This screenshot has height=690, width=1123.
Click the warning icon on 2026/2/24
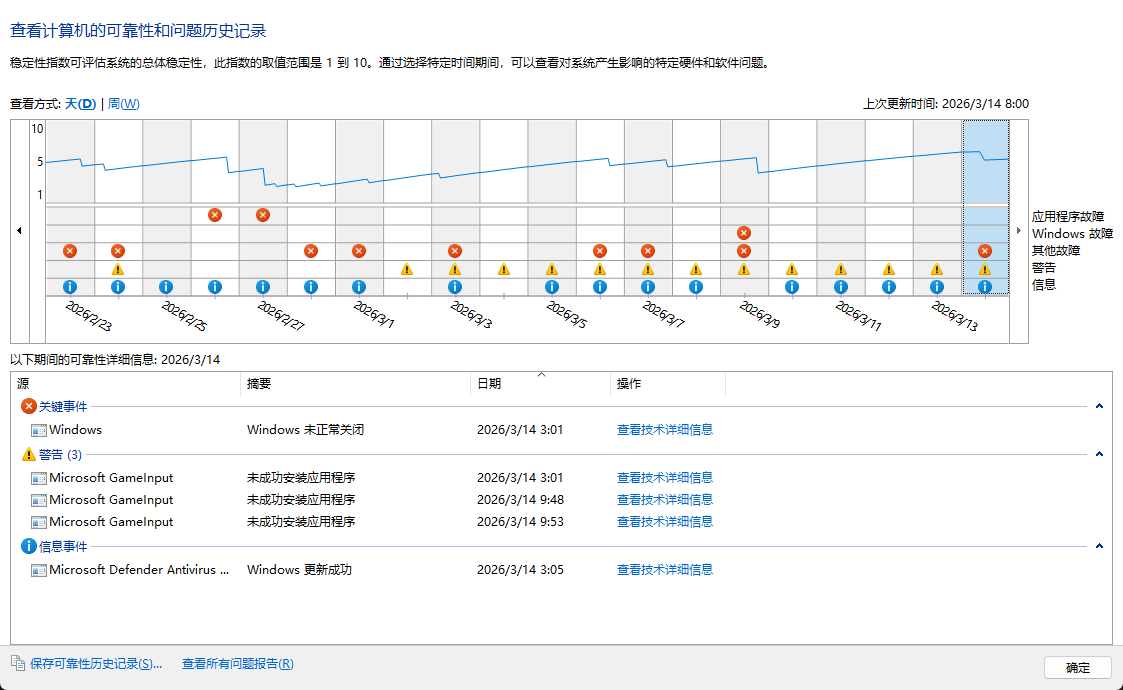click(x=118, y=269)
